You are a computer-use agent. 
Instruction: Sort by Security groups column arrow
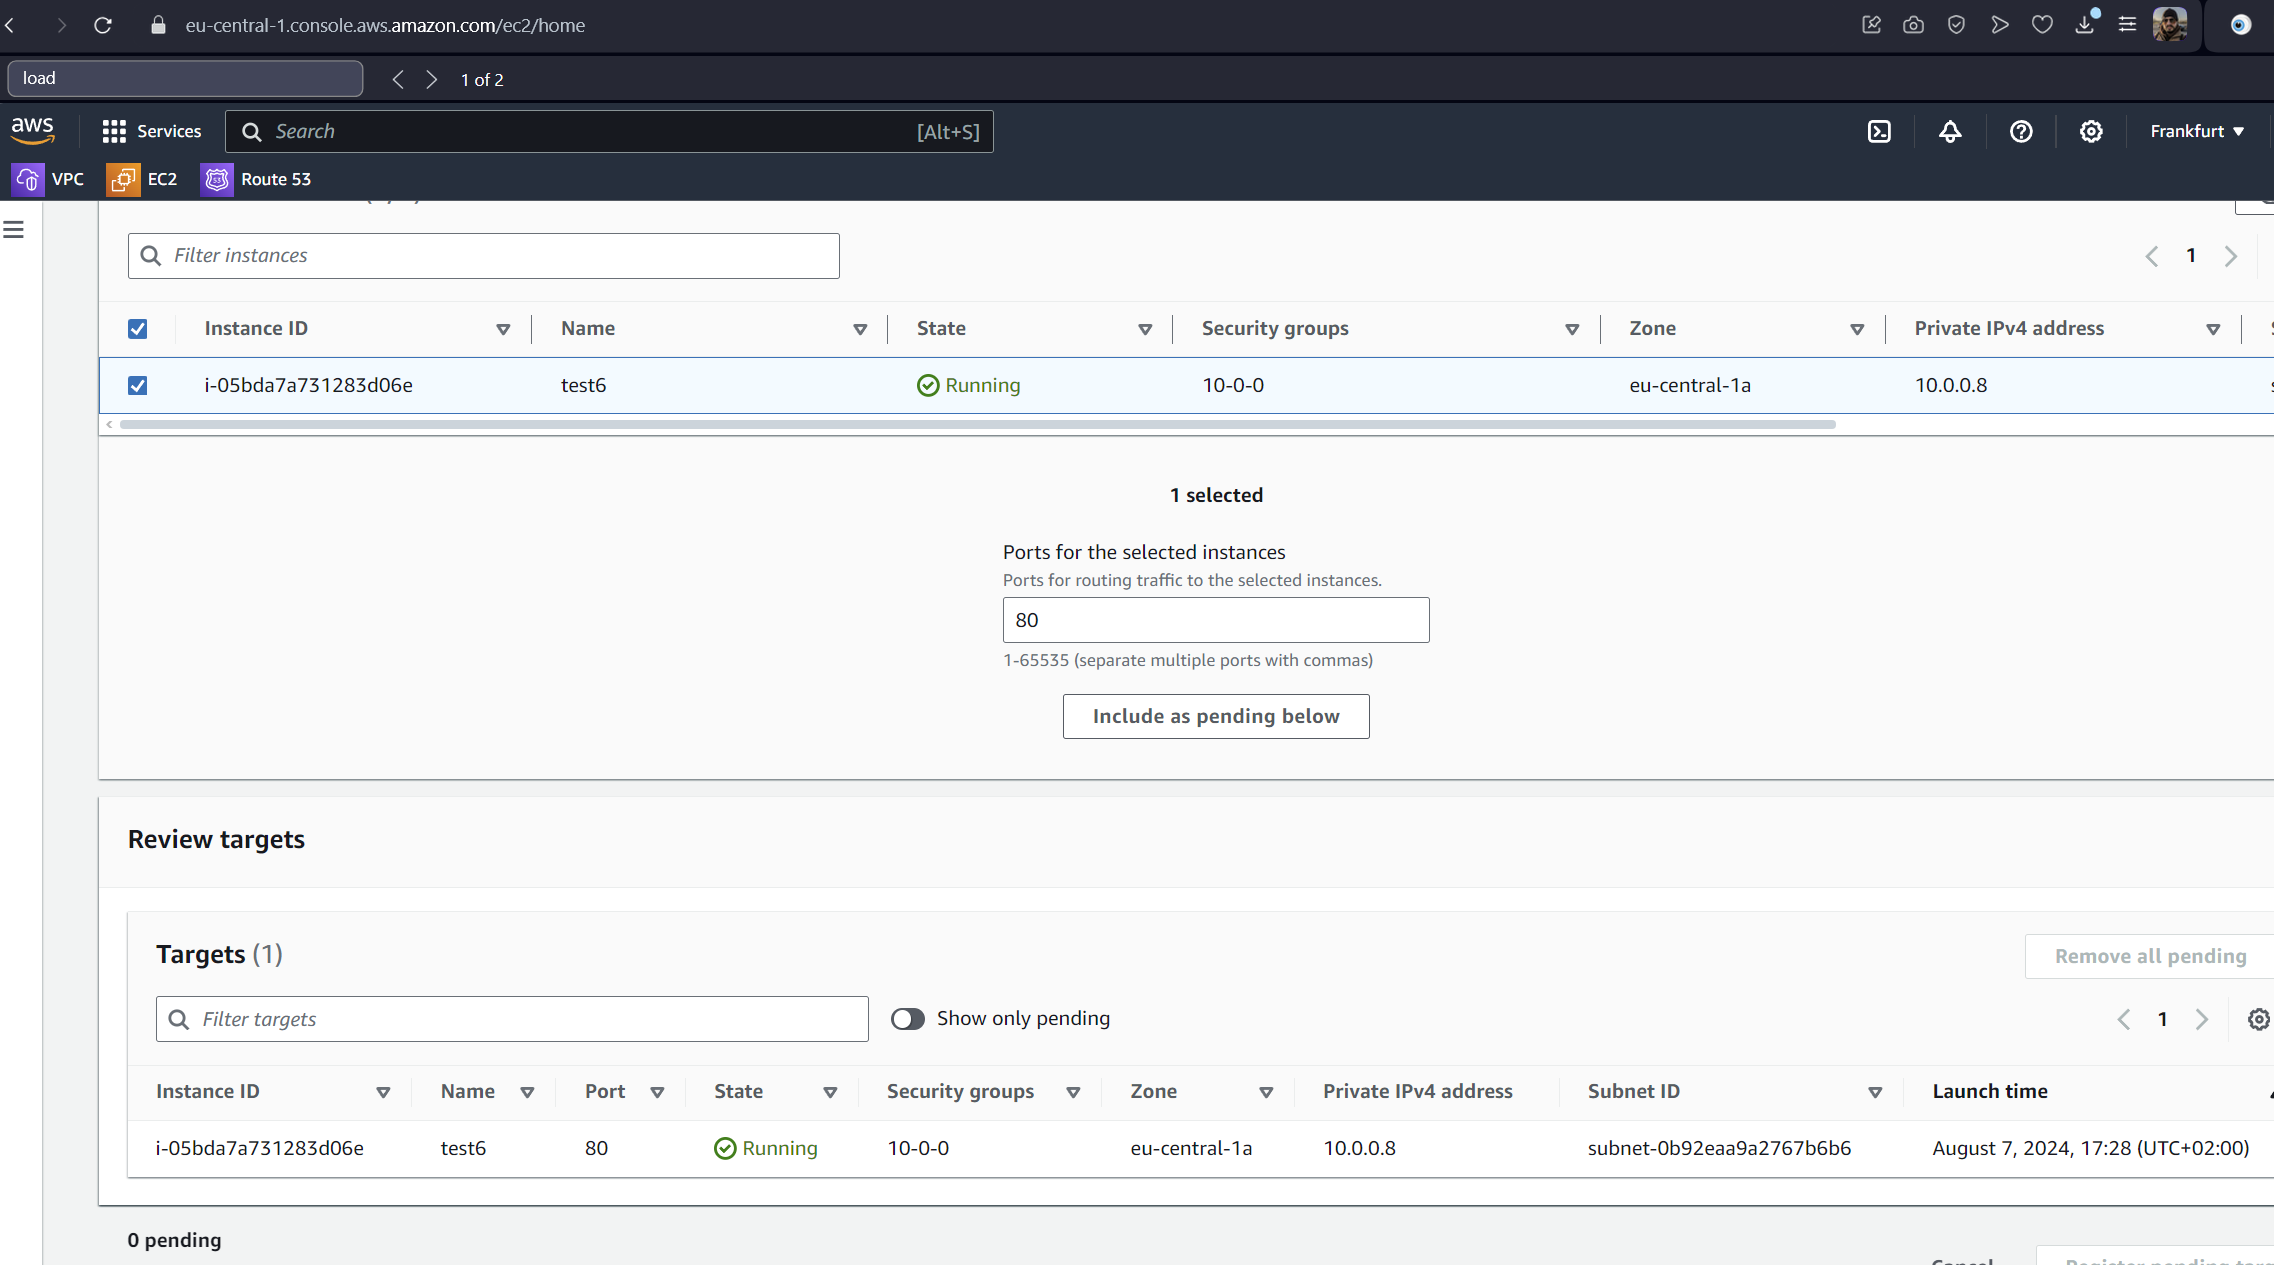[1571, 329]
